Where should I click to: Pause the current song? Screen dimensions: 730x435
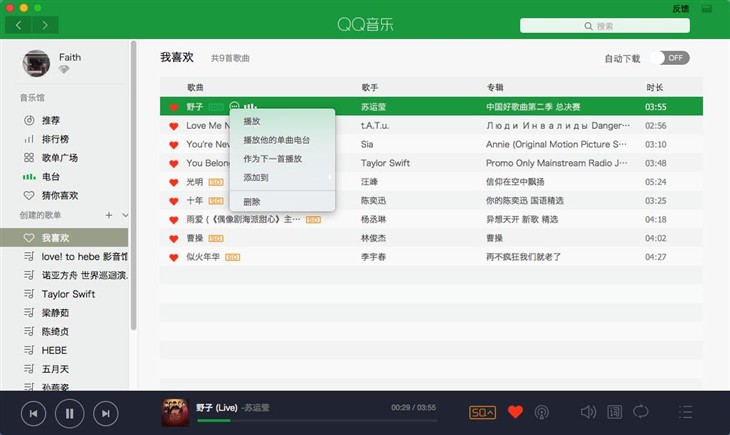69,414
